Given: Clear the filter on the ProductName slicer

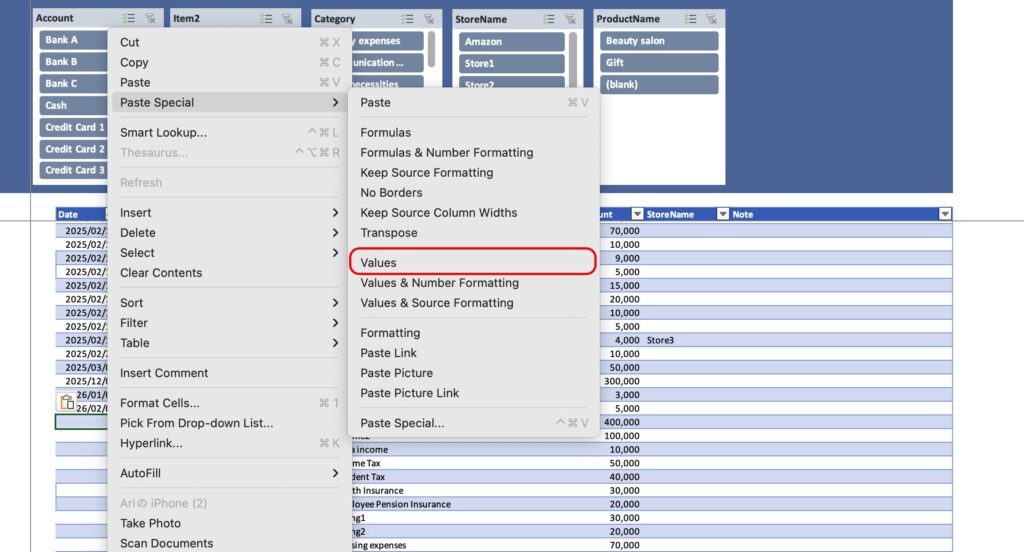Looking at the screenshot, I should point(712,18).
